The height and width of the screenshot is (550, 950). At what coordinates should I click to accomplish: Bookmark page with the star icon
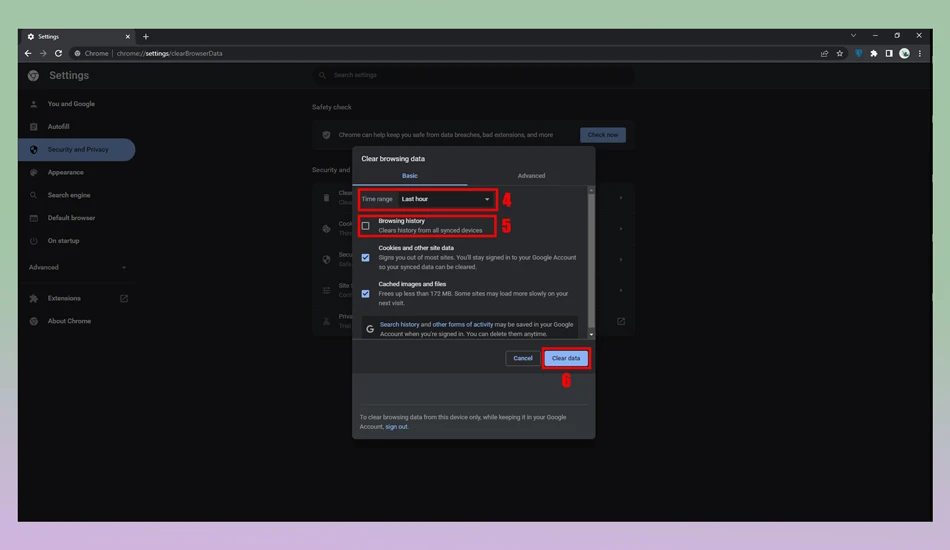coord(840,53)
